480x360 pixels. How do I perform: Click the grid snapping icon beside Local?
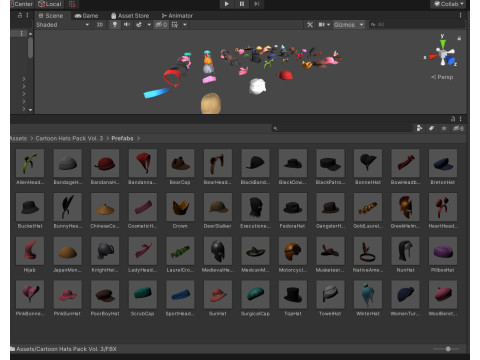(x=72, y=4)
